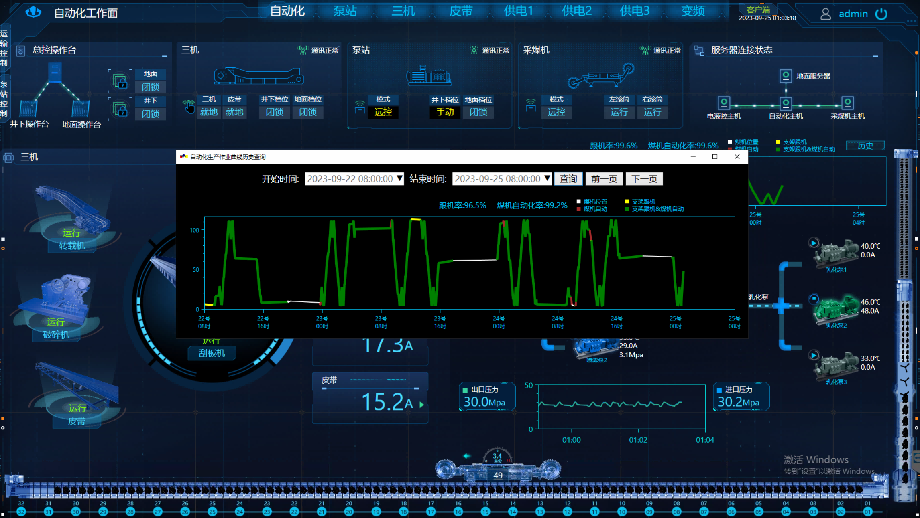
Task: Go to next page with 下一页
Action: [643, 178]
